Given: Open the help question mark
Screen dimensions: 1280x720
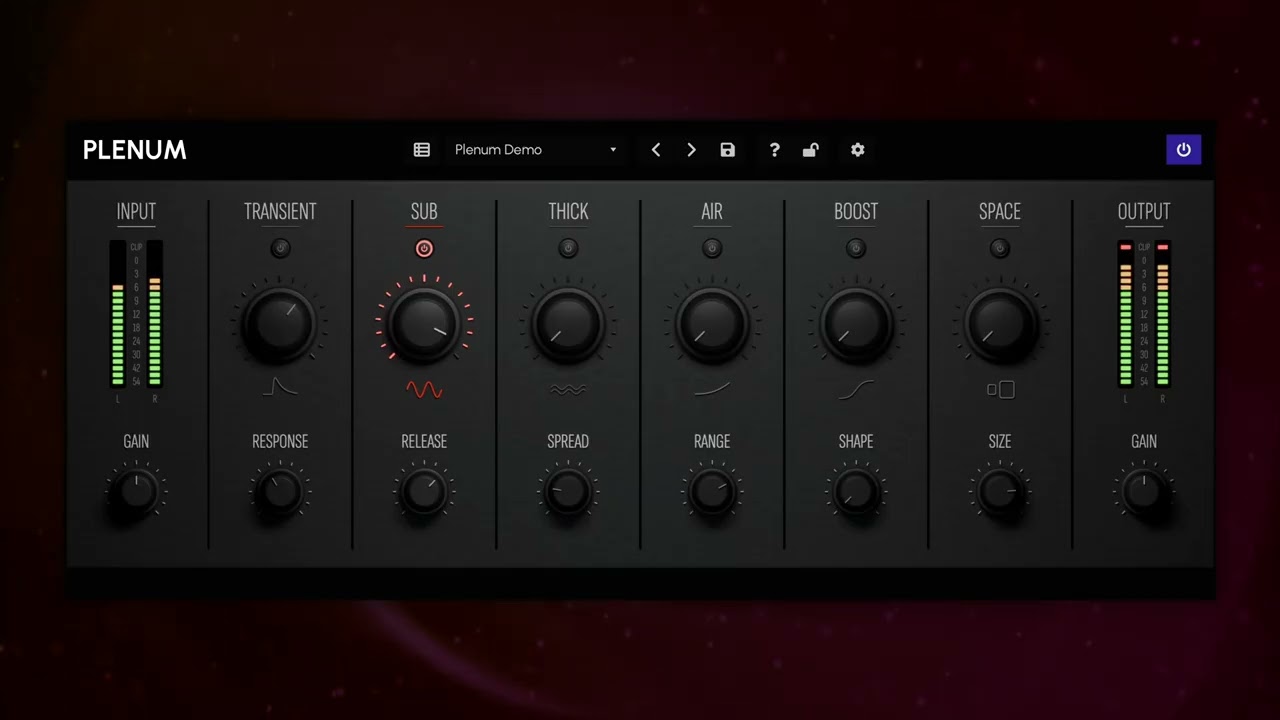Looking at the screenshot, I should tap(774, 150).
